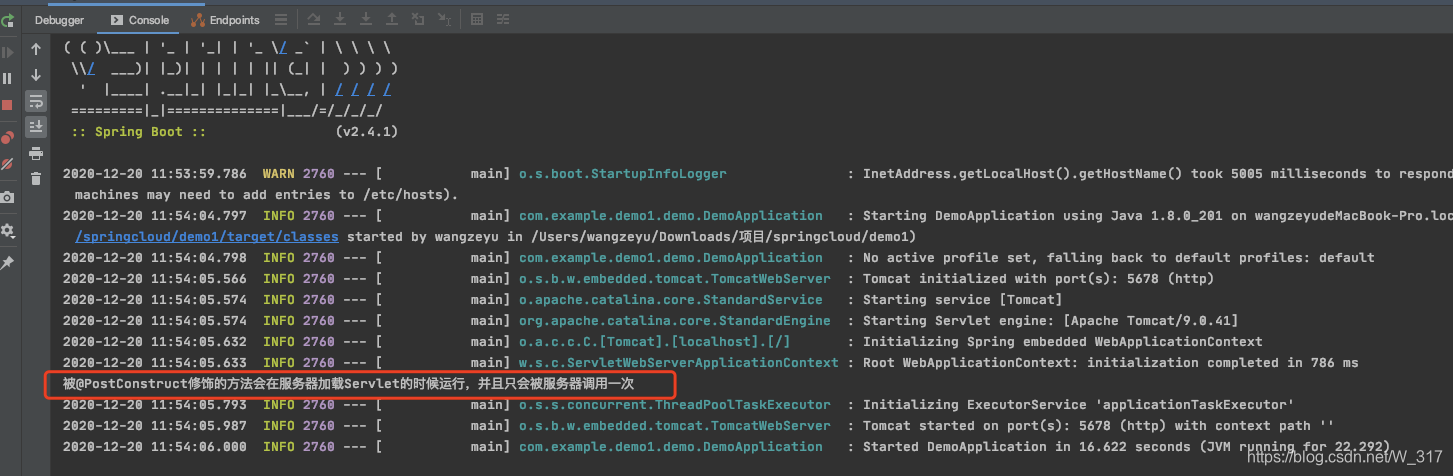Open the View Breakpoints icon

(x=7, y=137)
